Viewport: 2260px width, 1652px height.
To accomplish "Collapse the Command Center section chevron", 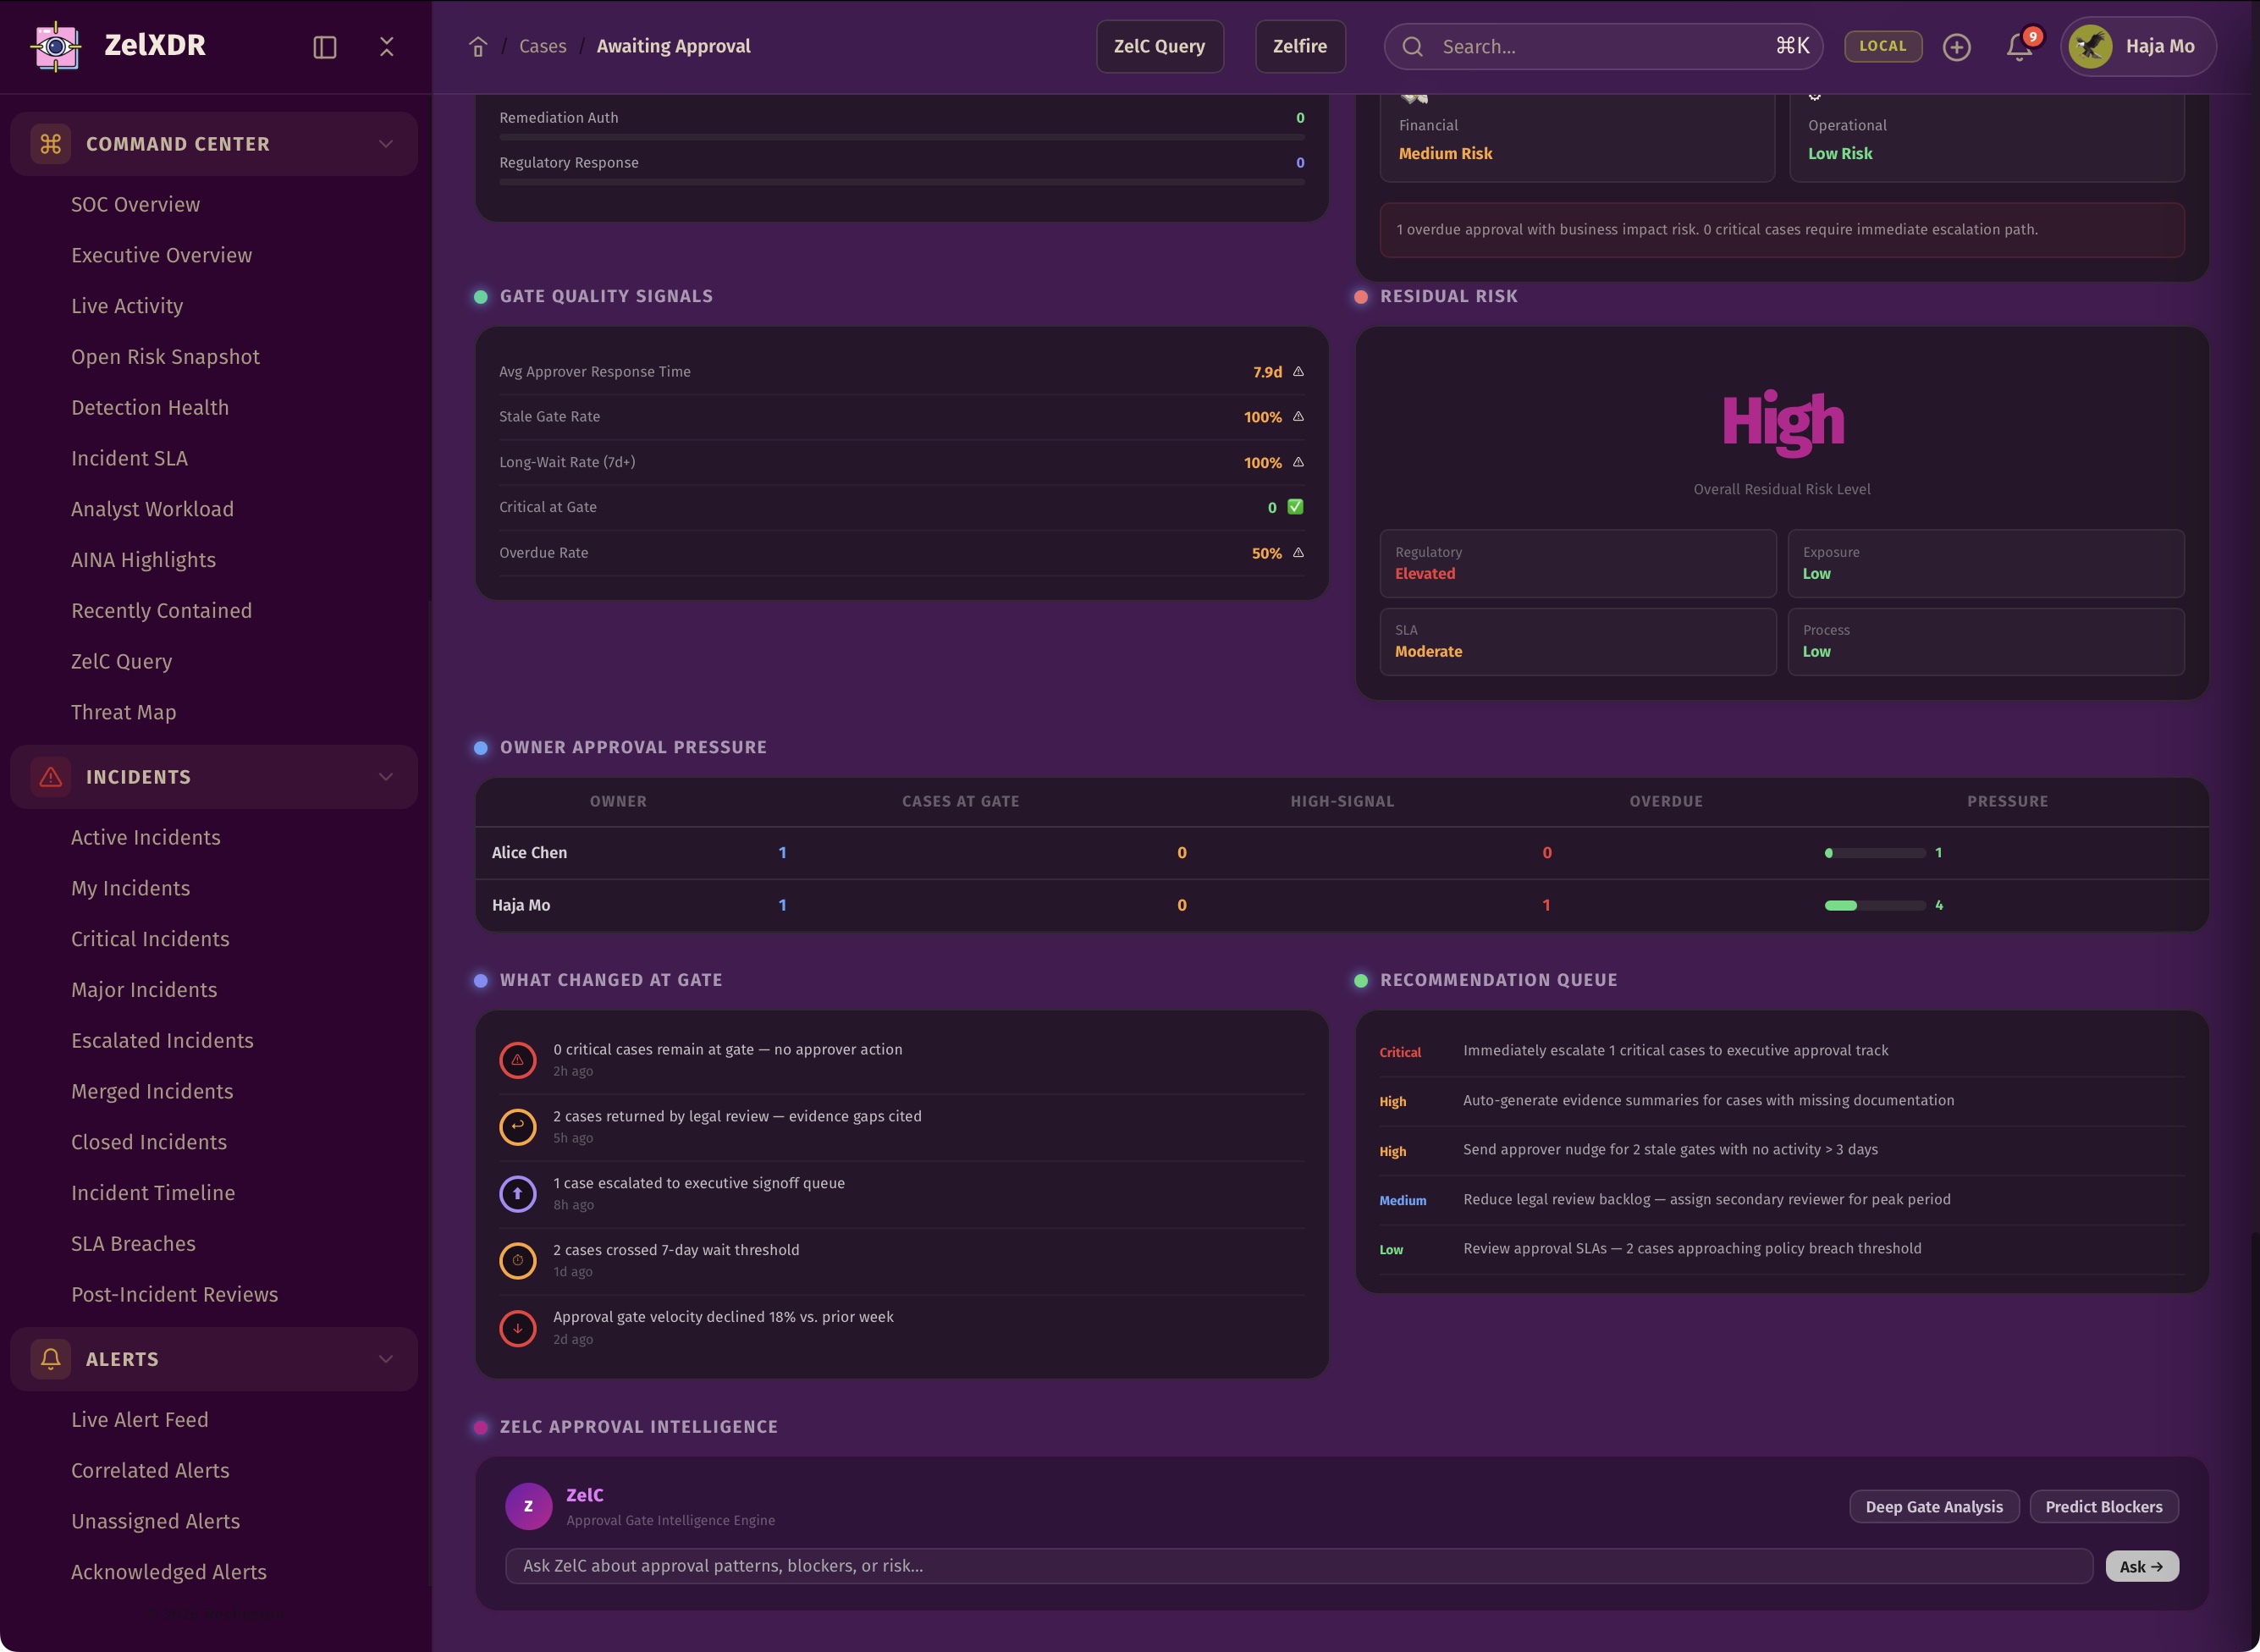I will tap(386, 144).
